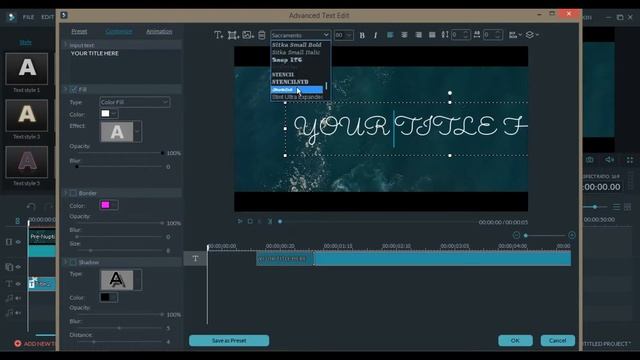Open the layer arrangement menu

531,35
